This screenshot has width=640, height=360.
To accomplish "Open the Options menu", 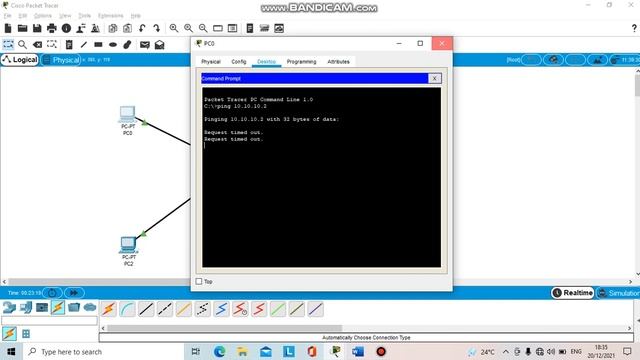I will tap(43, 16).
